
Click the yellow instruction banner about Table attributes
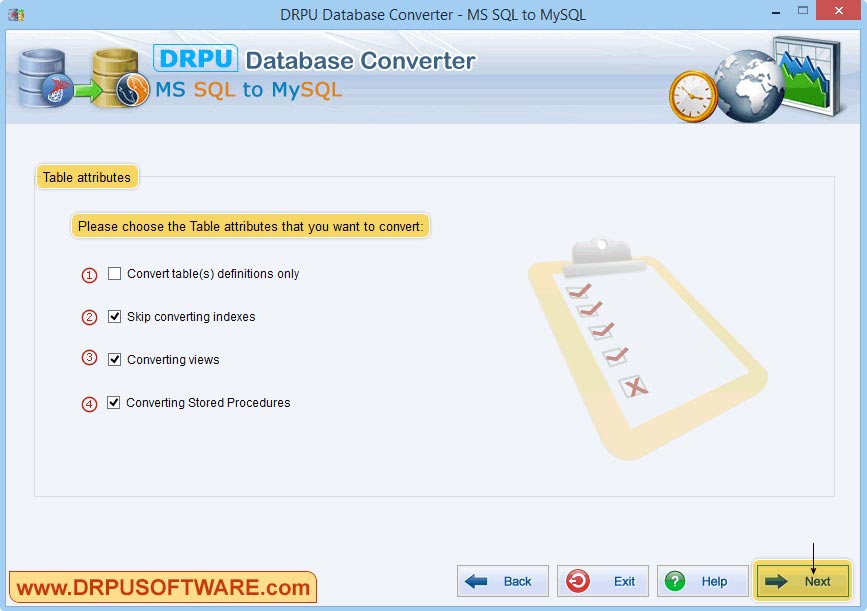click(x=250, y=226)
